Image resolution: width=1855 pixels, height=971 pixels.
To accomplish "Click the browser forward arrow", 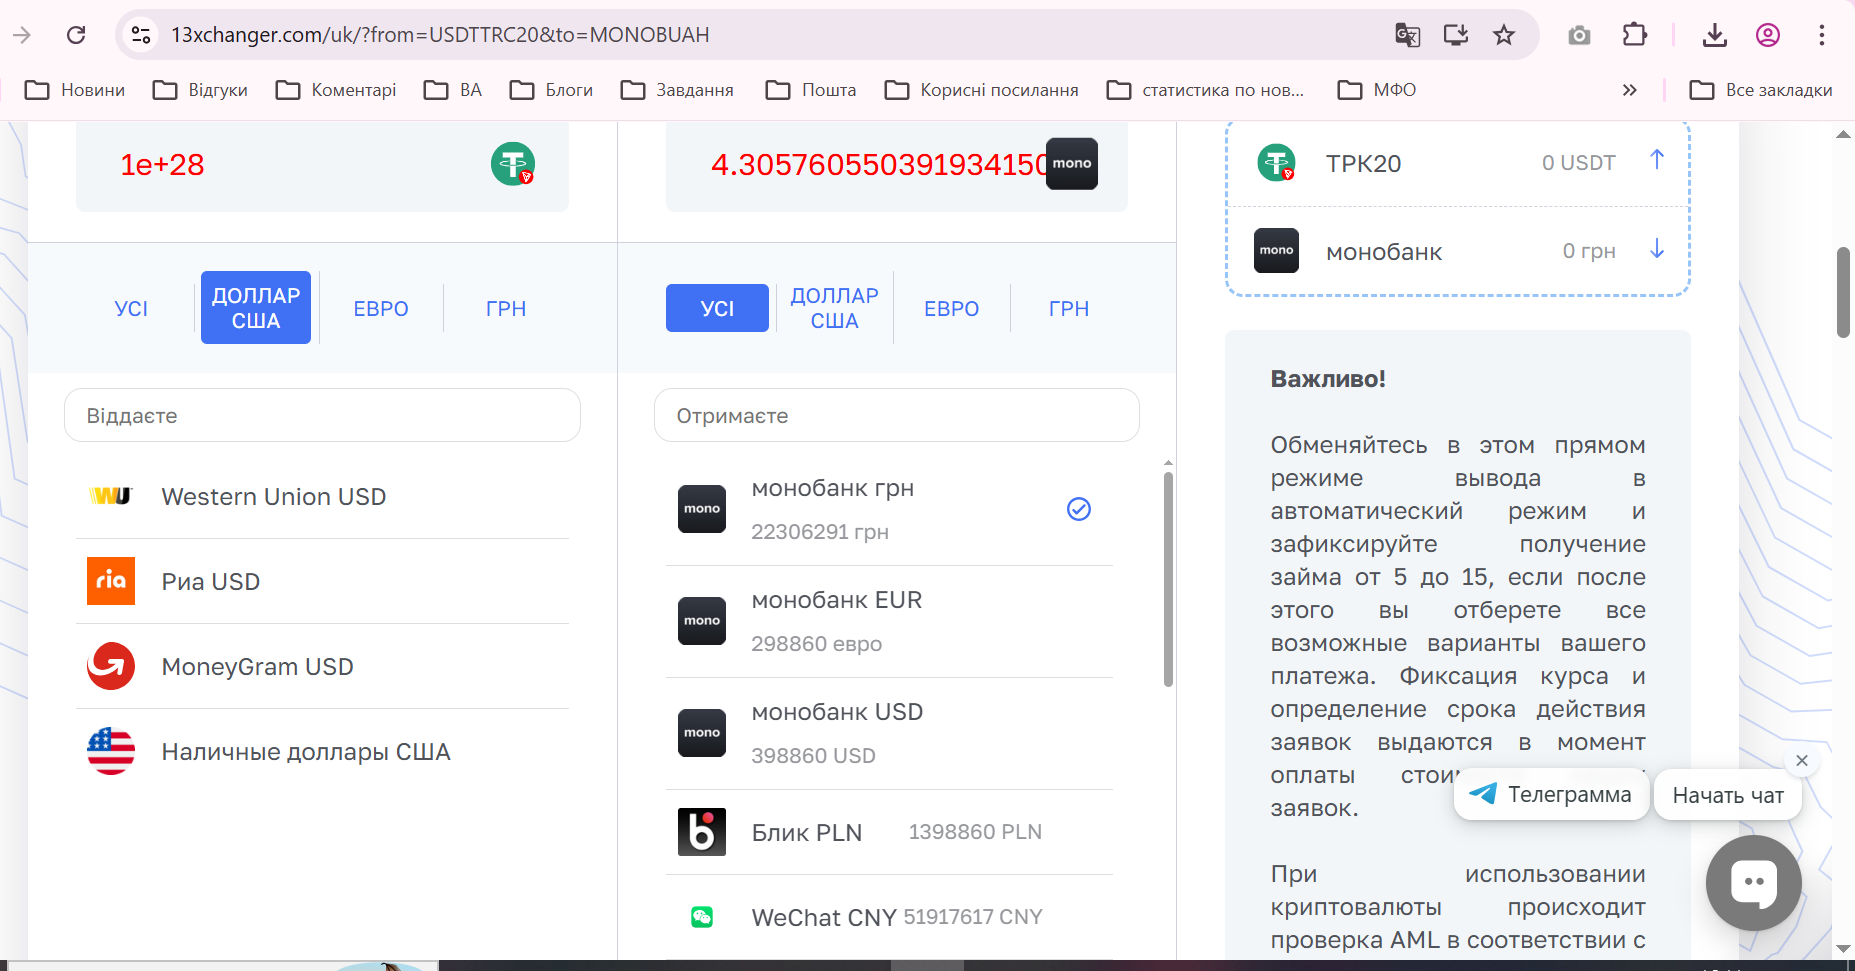I will [x=22, y=35].
